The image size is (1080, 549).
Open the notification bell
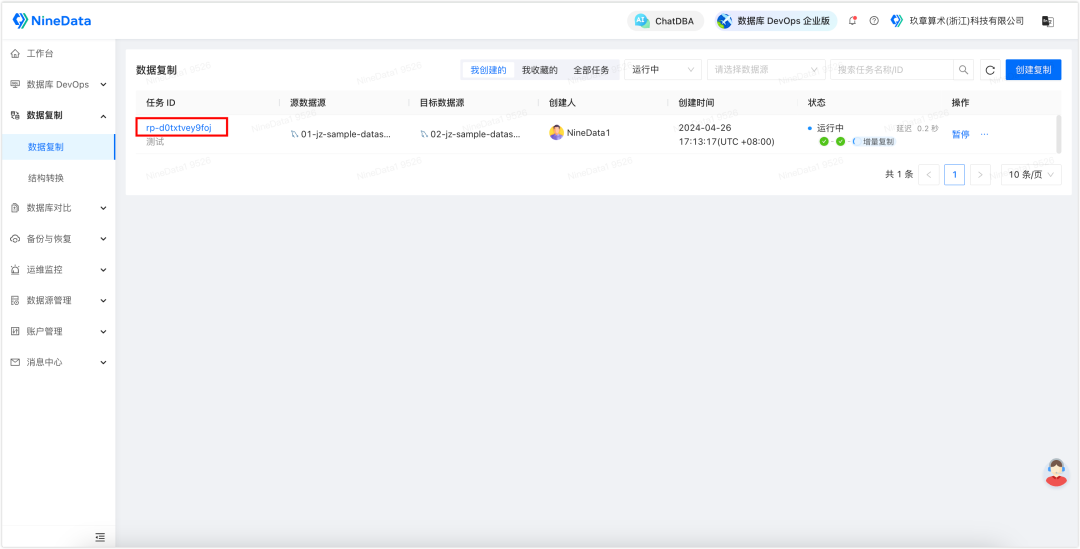pyautogui.click(x=853, y=21)
